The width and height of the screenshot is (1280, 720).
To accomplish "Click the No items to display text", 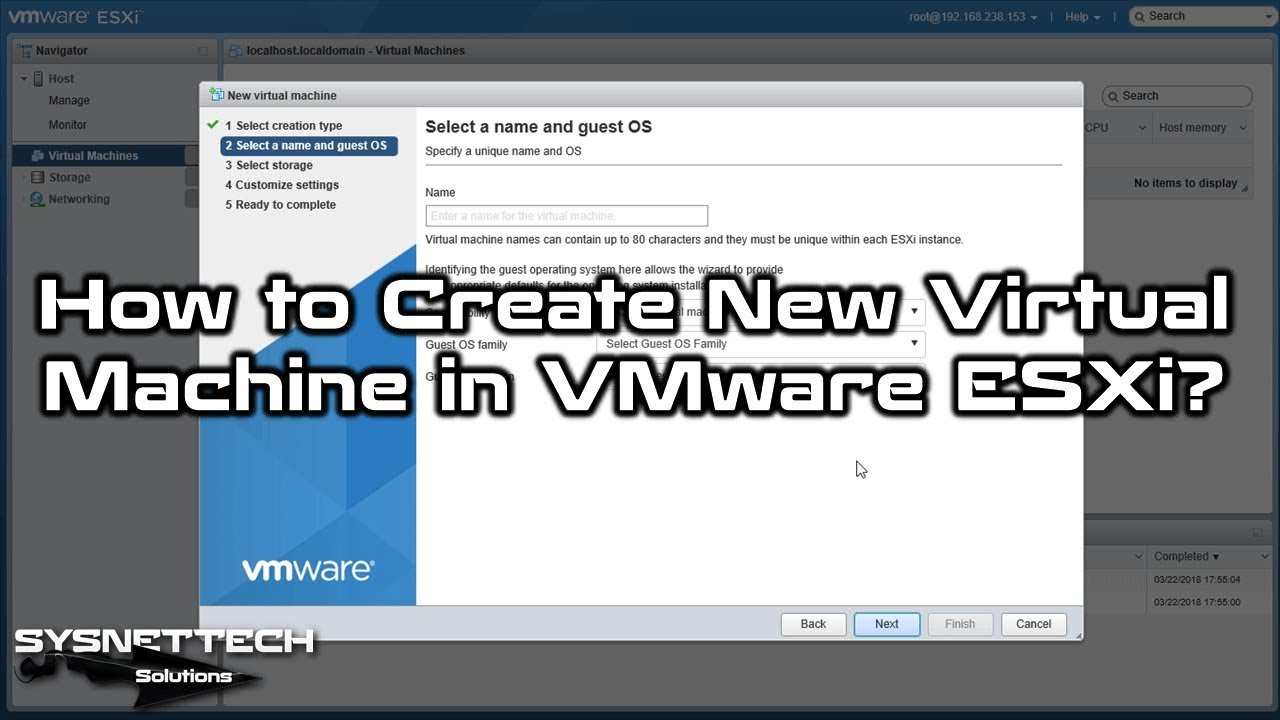I will (1185, 184).
